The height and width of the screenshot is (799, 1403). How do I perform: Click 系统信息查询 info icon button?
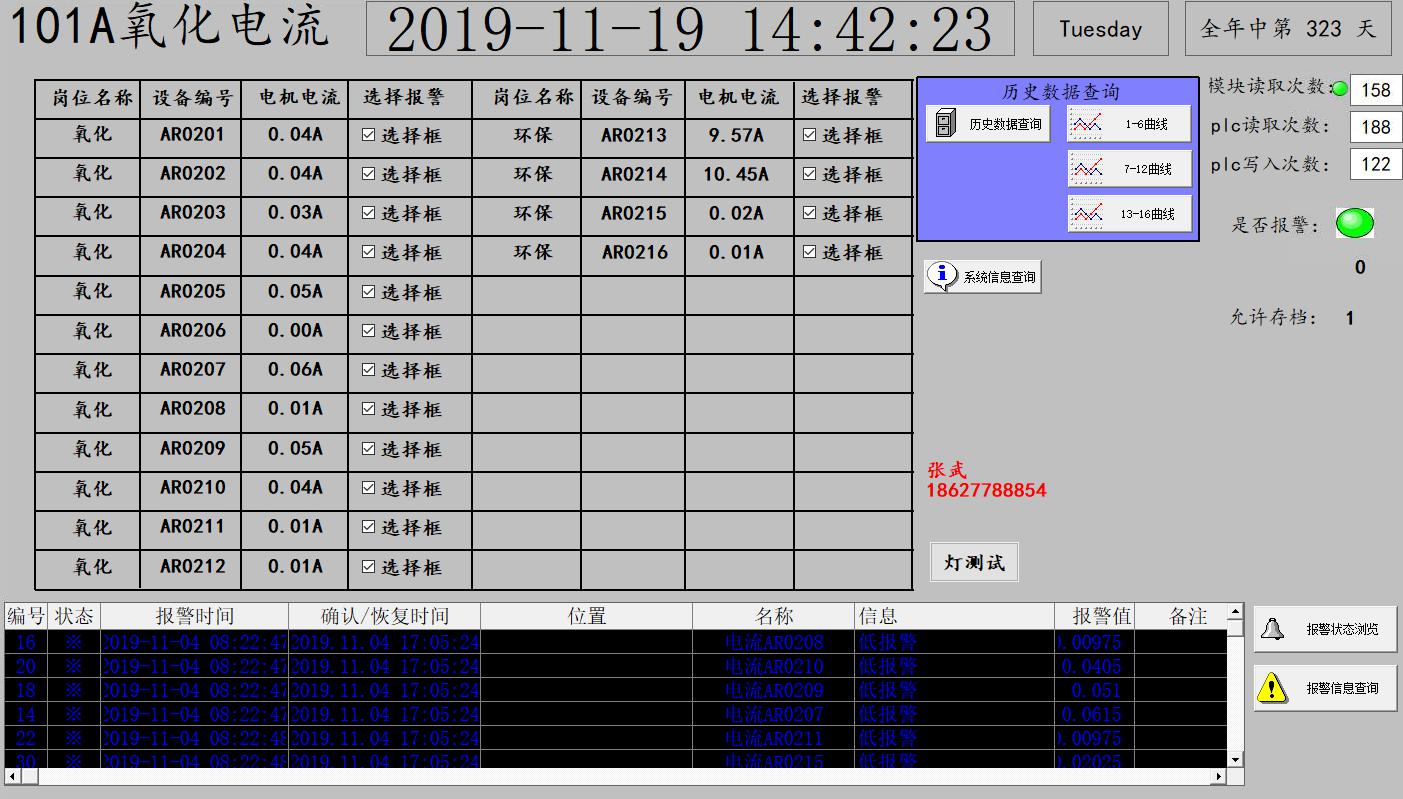coord(983,277)
